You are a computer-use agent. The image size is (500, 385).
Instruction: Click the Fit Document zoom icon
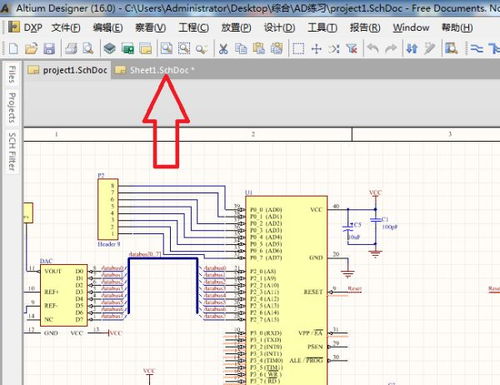(166, 49)
